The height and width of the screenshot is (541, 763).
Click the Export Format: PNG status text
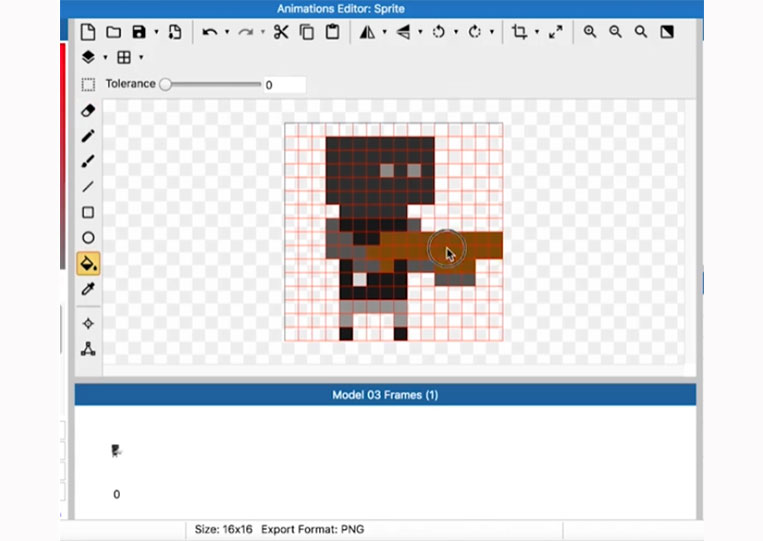(x=312, y=529)
